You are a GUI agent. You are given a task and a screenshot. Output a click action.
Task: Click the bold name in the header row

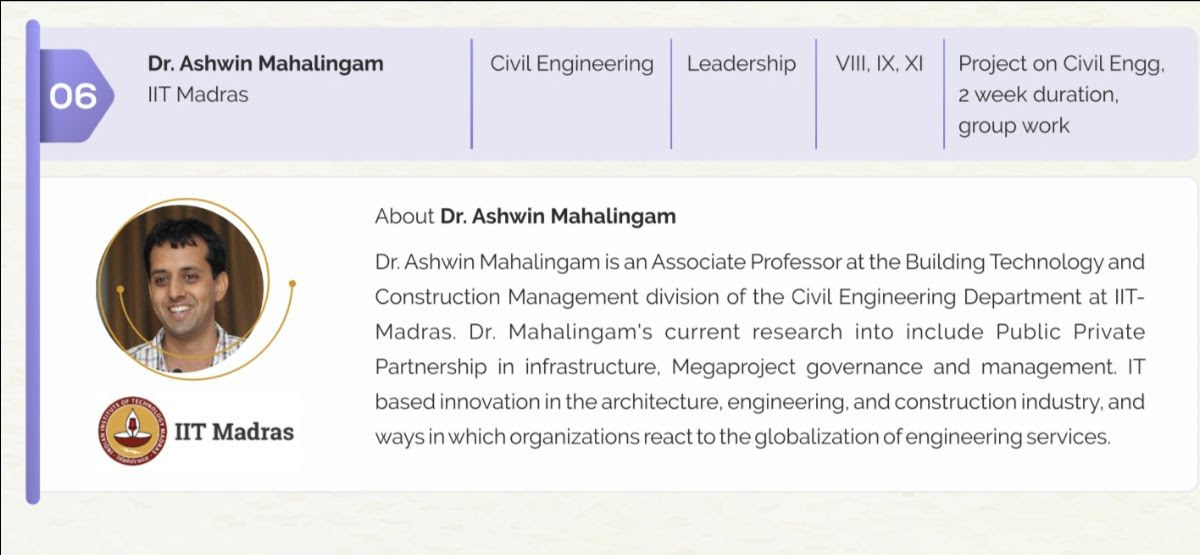coord(265,64)
